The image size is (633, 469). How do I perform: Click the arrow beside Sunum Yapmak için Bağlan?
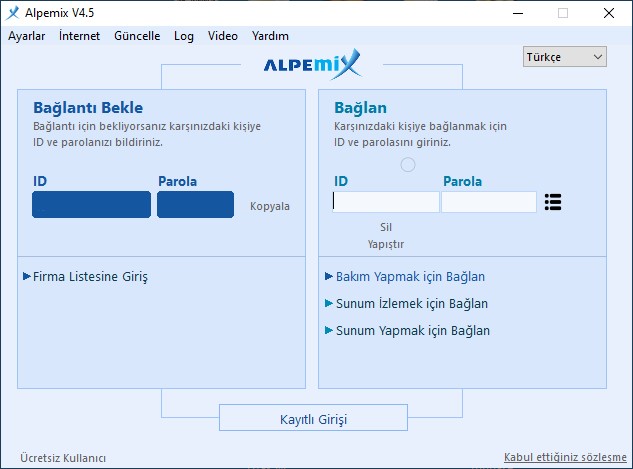click(x=329, y=331)
